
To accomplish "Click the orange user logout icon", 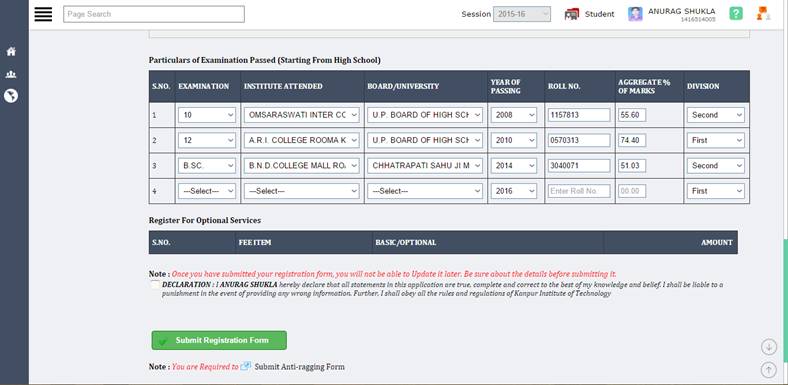I will point(763,14).
